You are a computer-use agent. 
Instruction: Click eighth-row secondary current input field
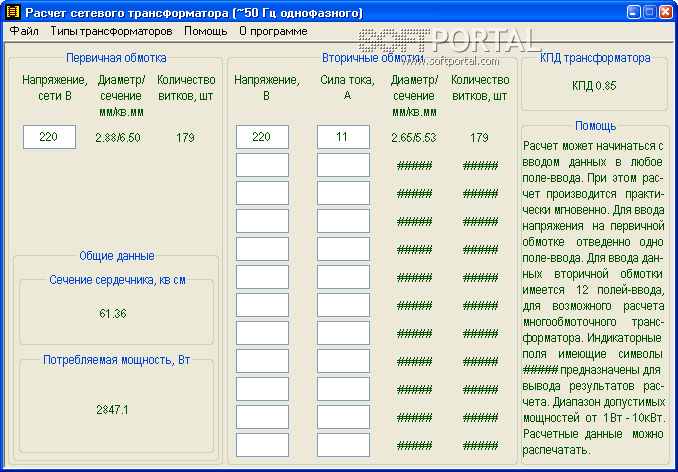pyautogui.click(x=343, y=333)
